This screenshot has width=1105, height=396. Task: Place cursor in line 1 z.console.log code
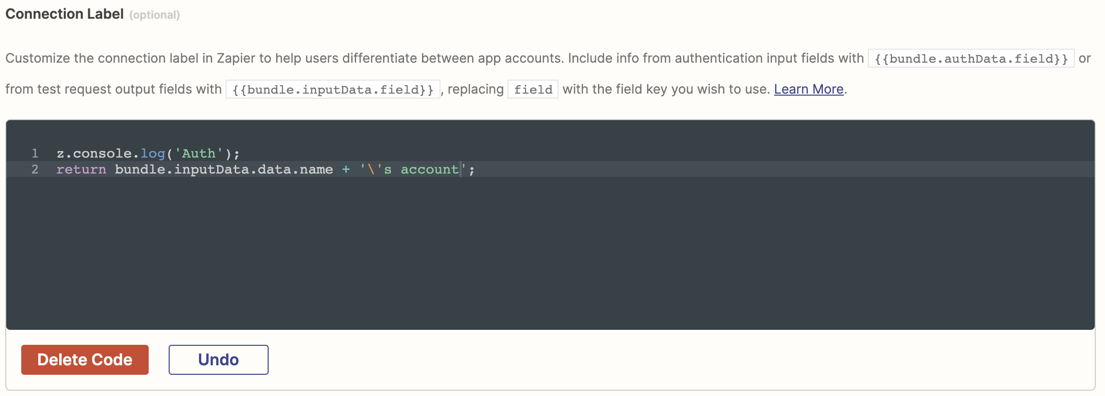tap(149, 153)
